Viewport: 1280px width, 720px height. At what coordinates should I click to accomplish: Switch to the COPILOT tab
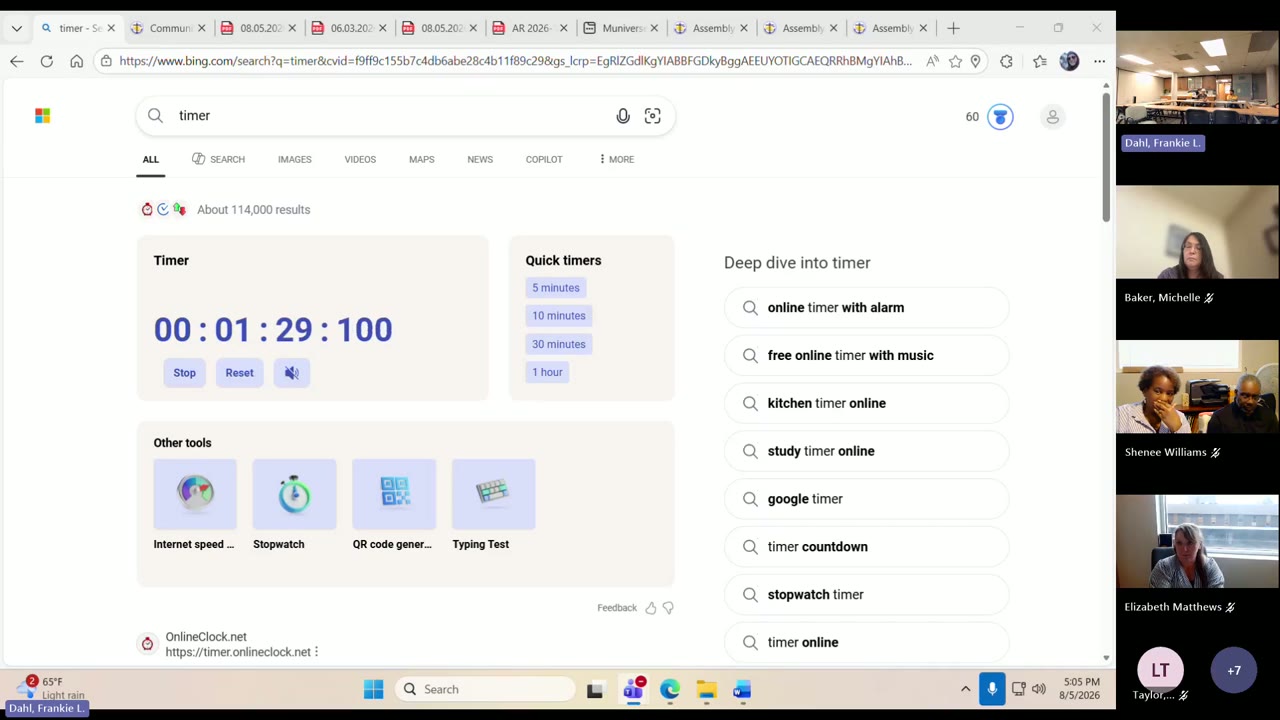pyautogui.click(x=544, y=159)
